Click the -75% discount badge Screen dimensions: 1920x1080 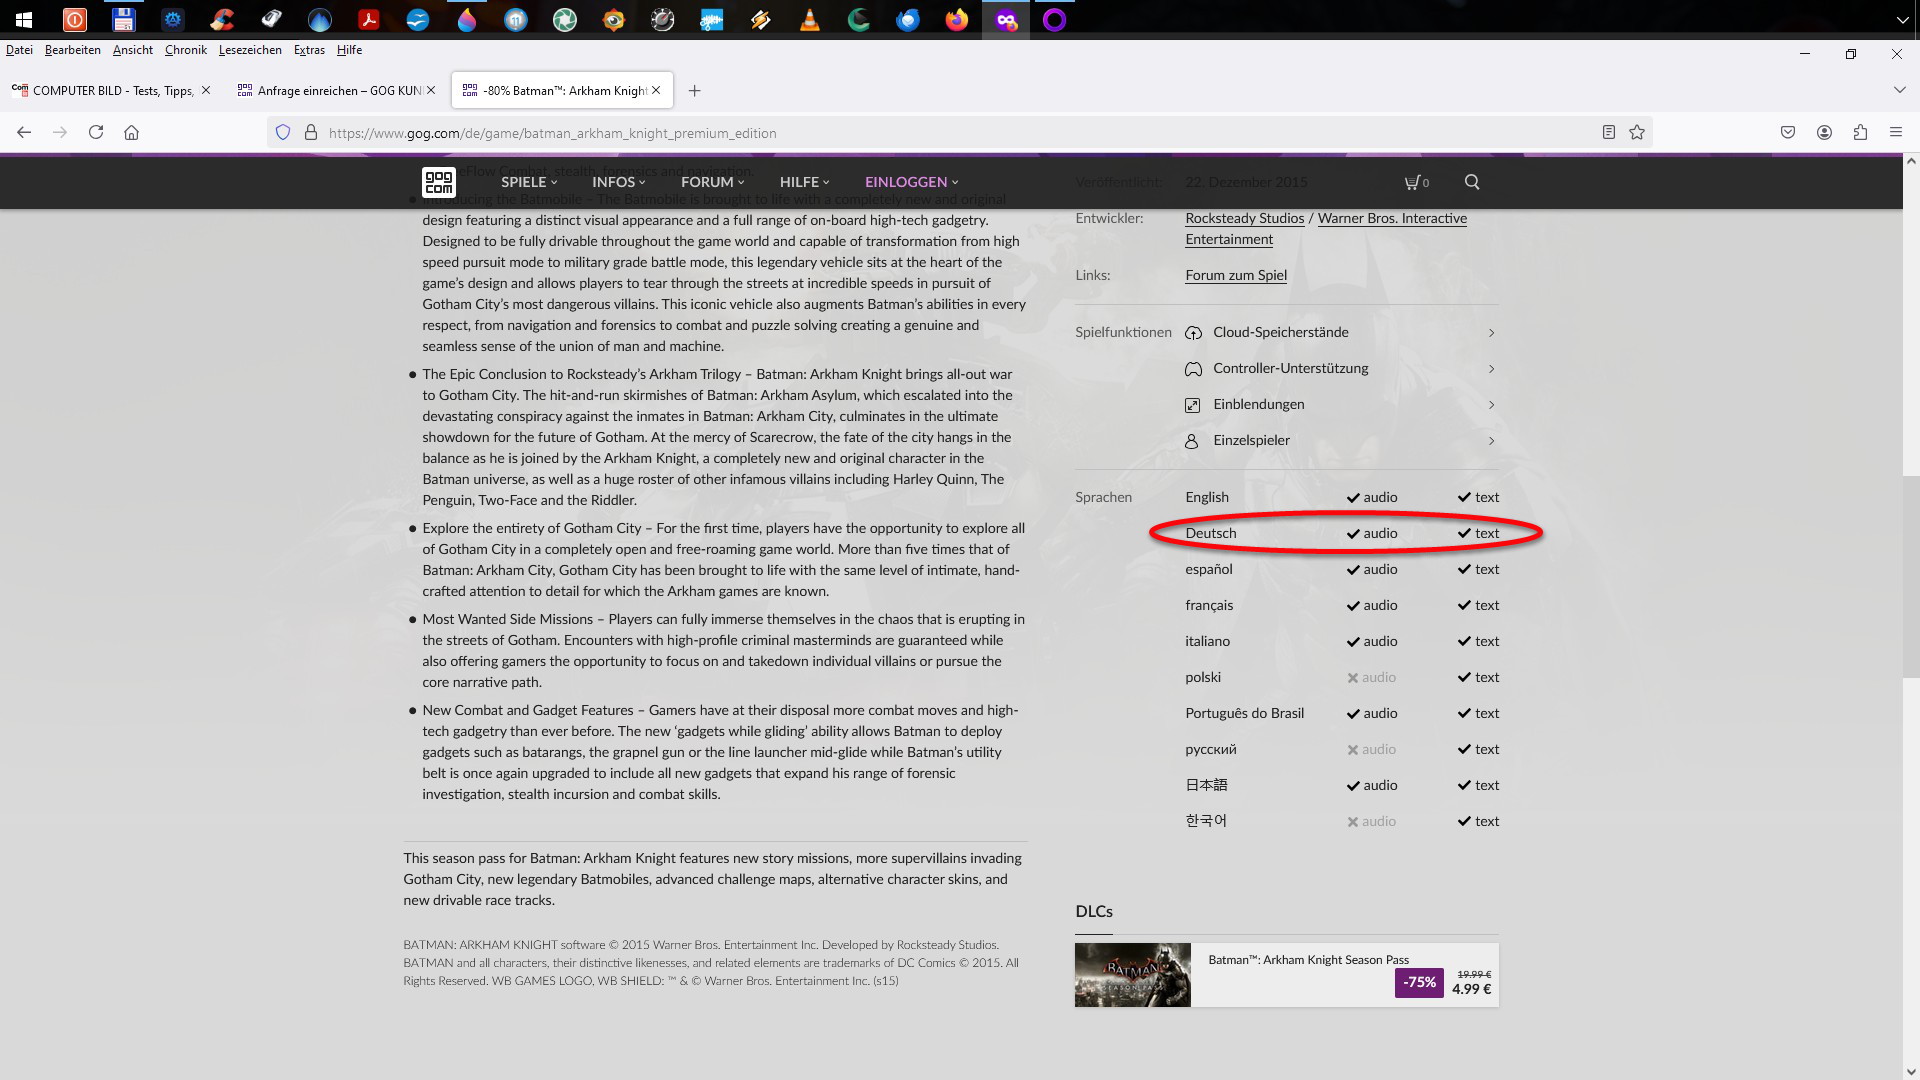pos(1419,983)
